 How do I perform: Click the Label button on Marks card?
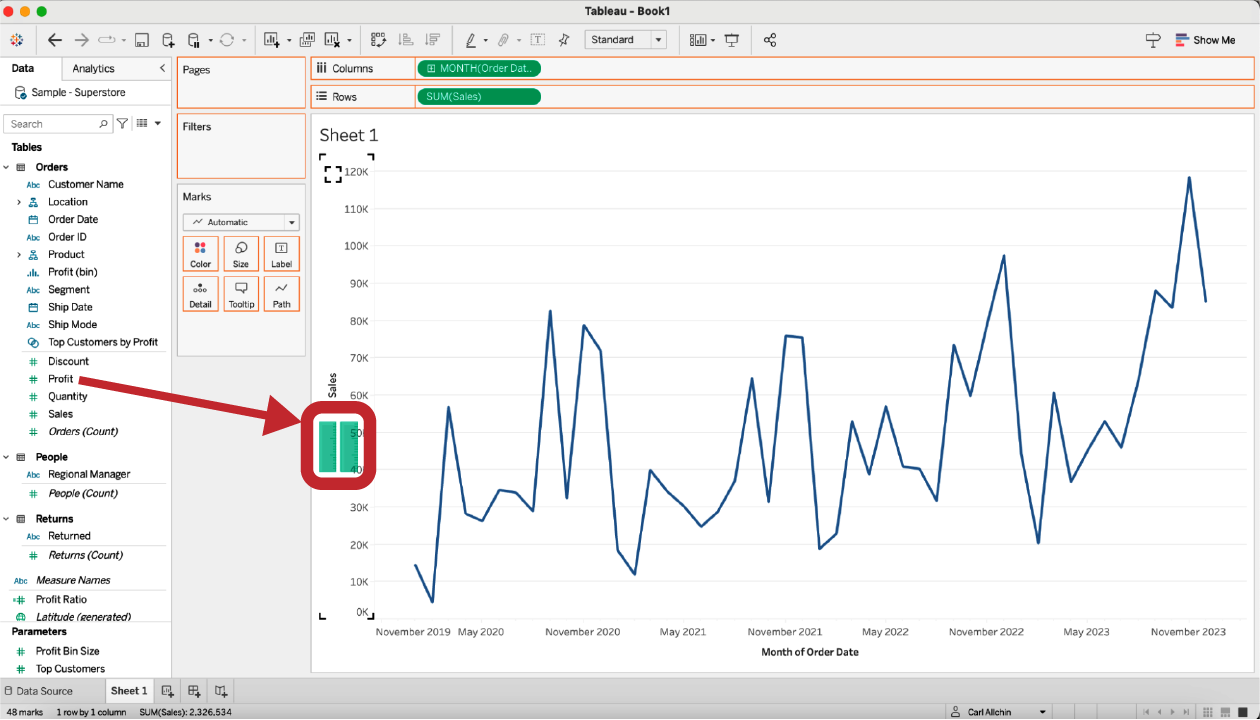click(x=281, y=254)
